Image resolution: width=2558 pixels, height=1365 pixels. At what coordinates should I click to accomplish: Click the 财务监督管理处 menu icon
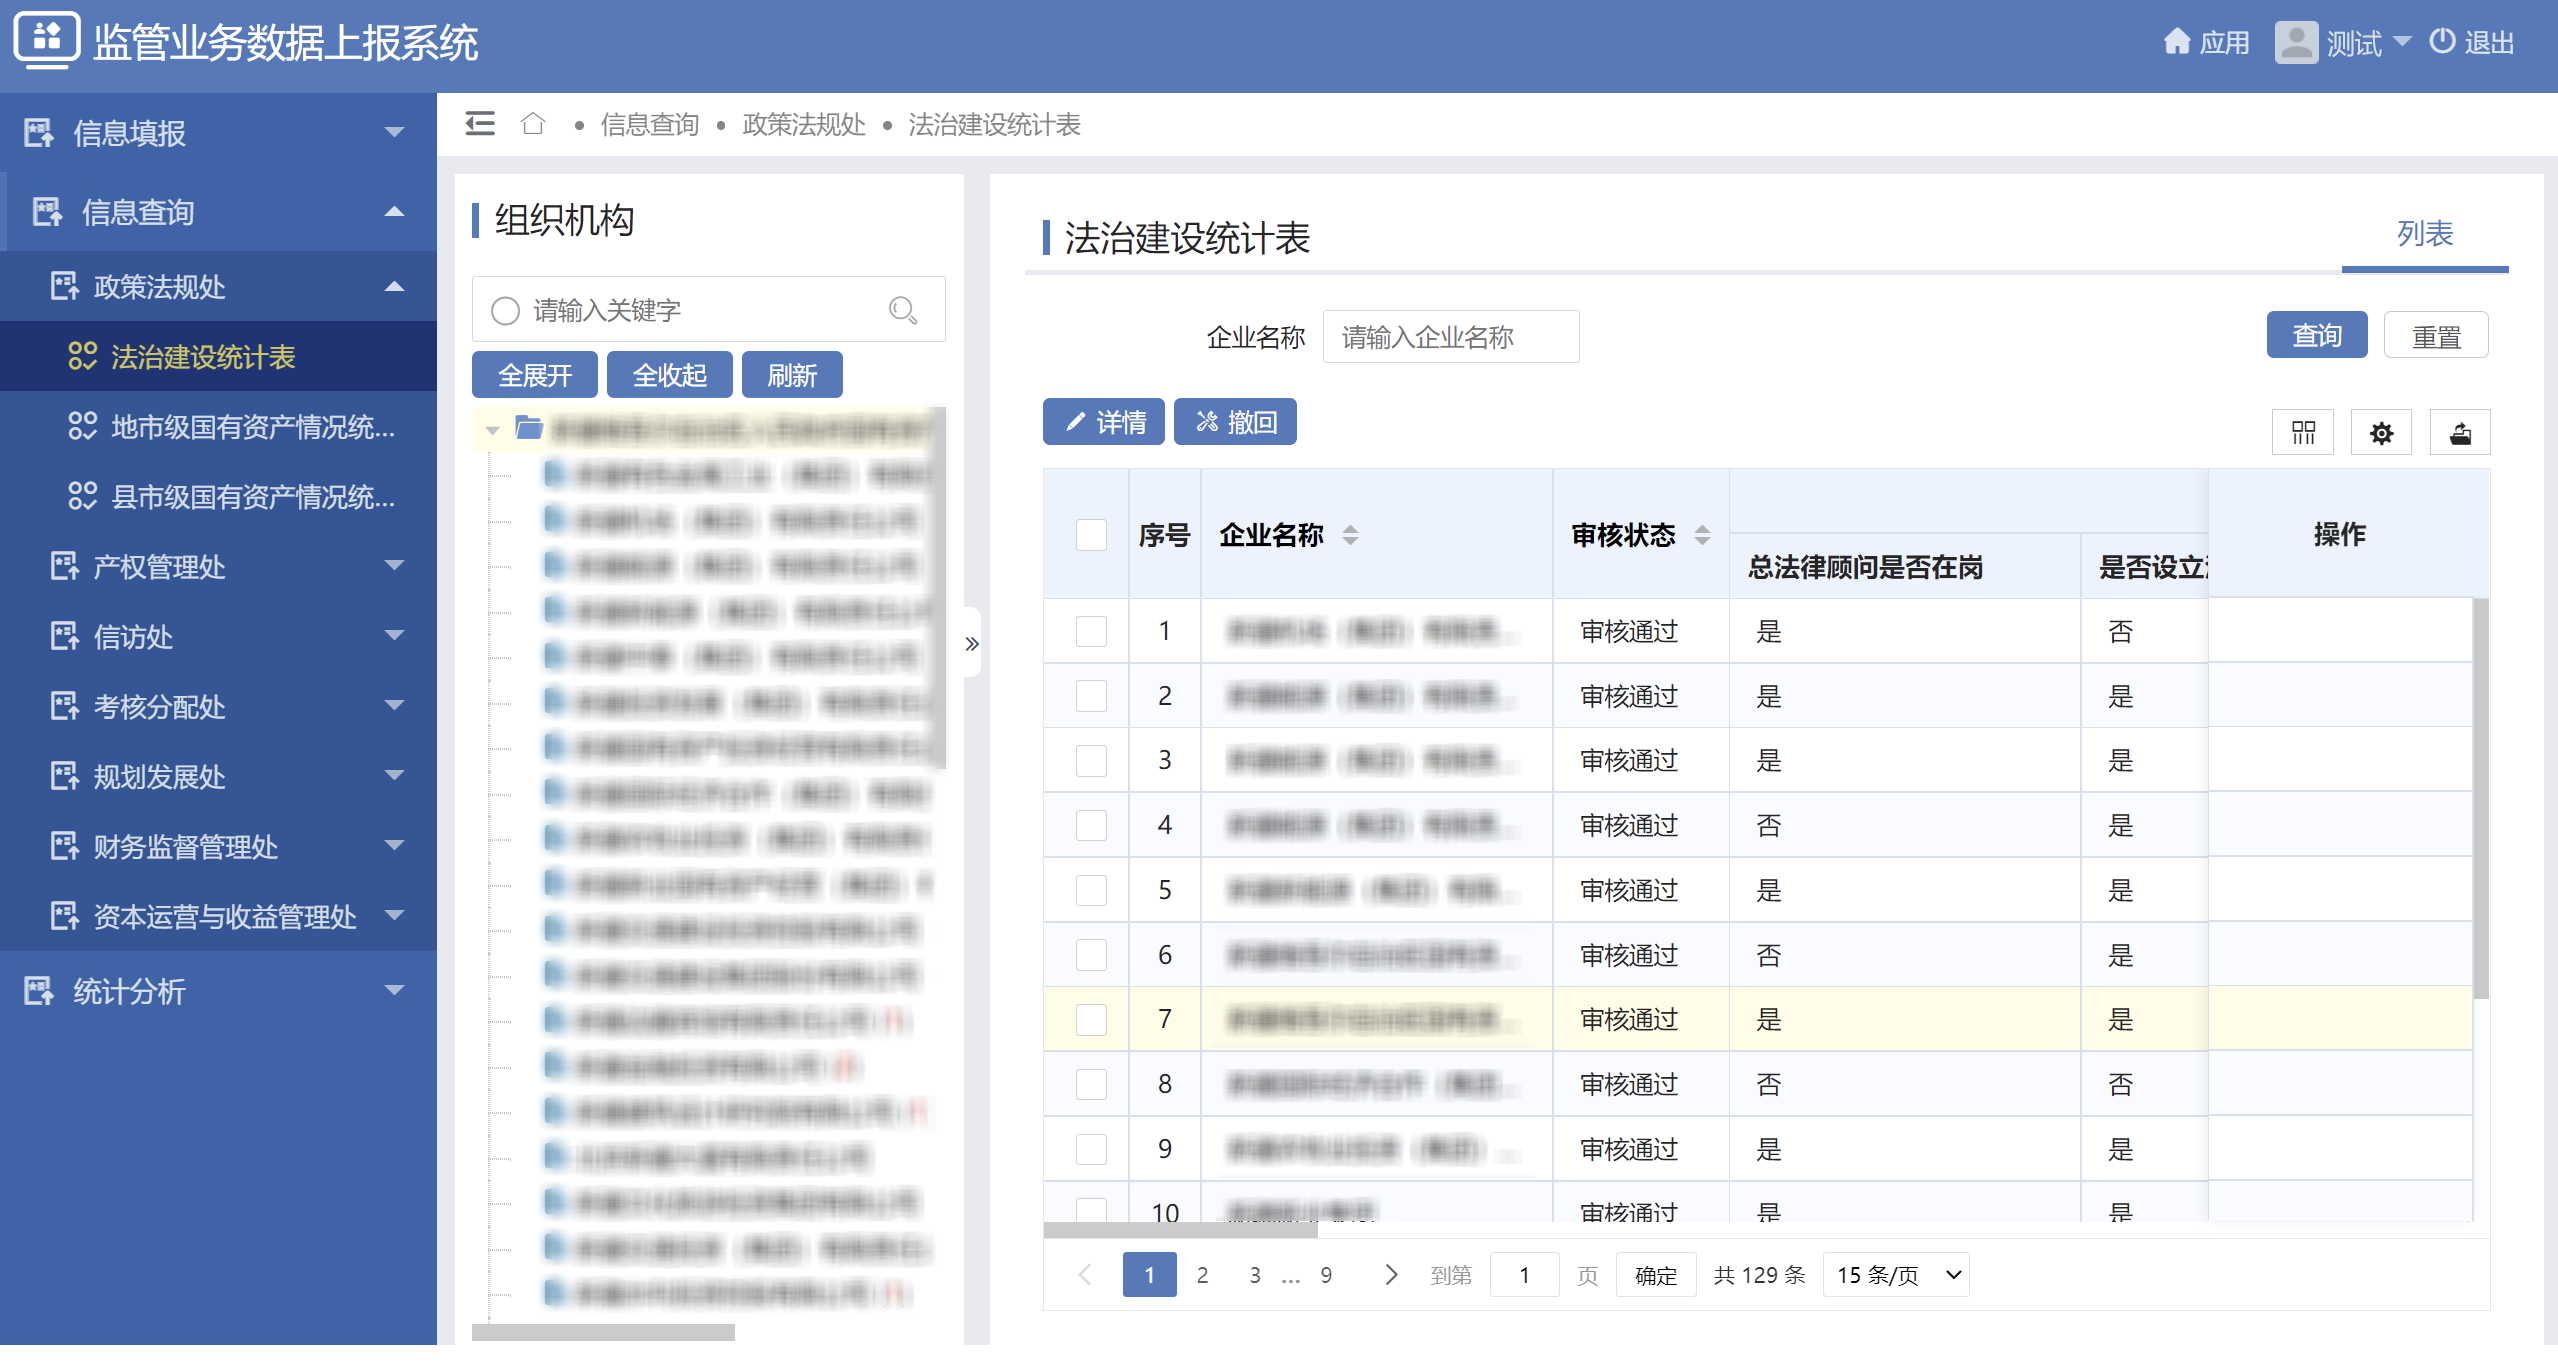point(65,846)
